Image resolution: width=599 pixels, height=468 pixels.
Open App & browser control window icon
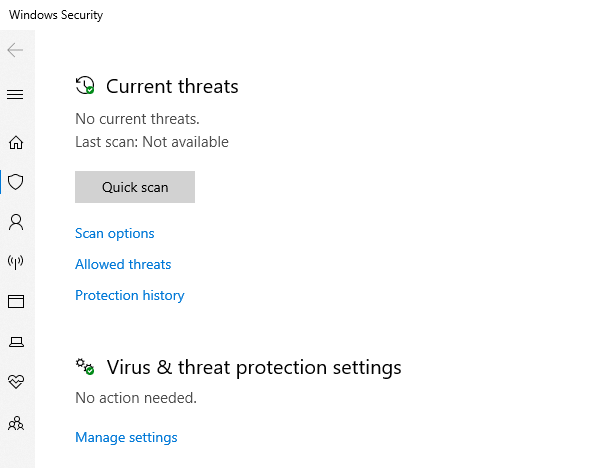[16, 301]
